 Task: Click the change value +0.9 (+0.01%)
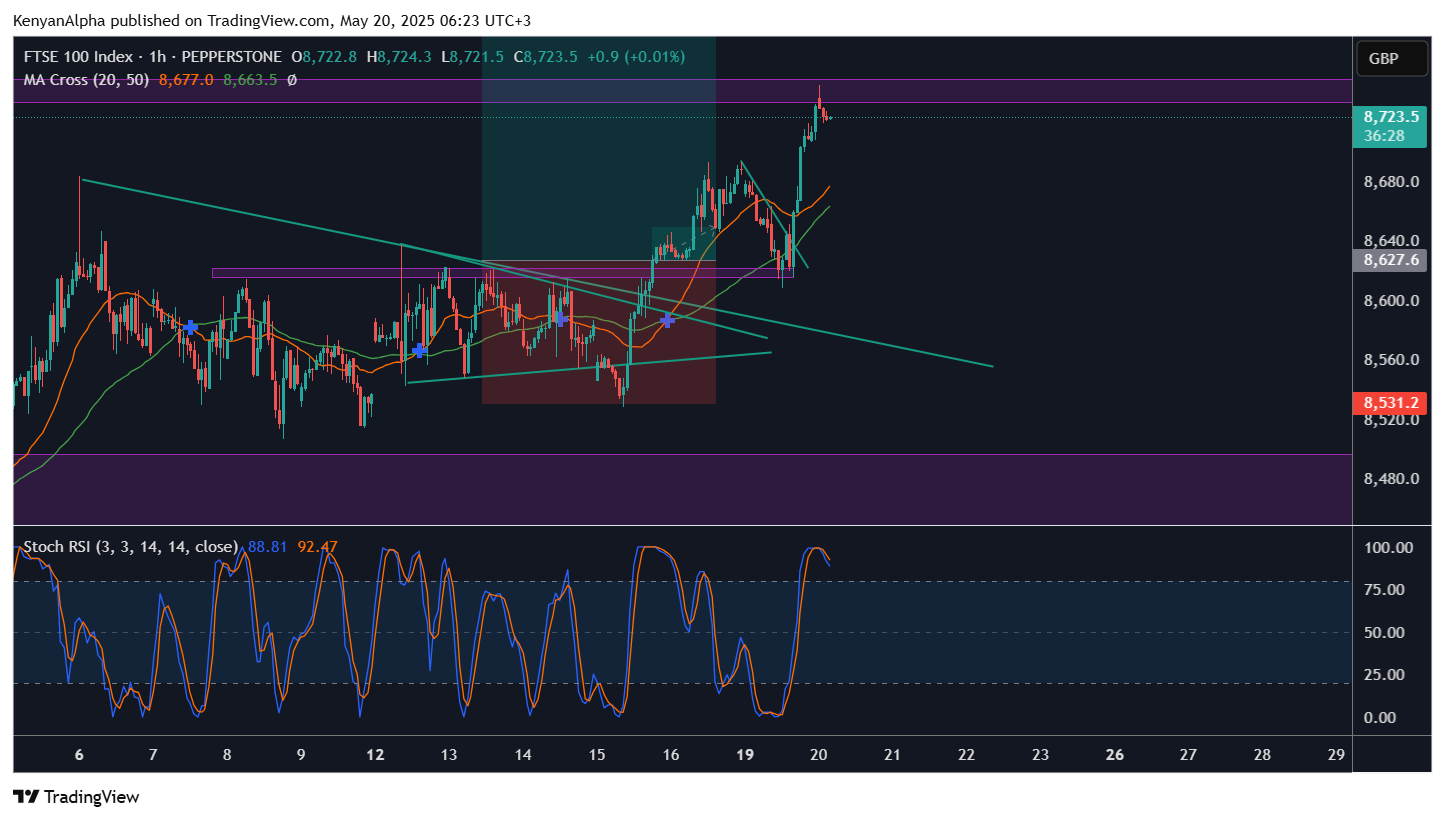click(635, 57)
